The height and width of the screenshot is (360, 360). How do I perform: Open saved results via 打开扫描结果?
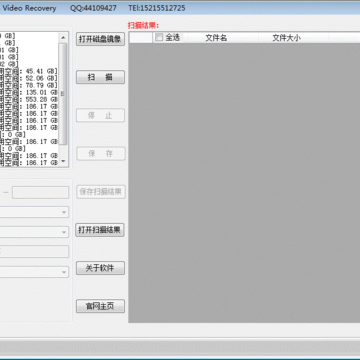[x=100, y=230]
